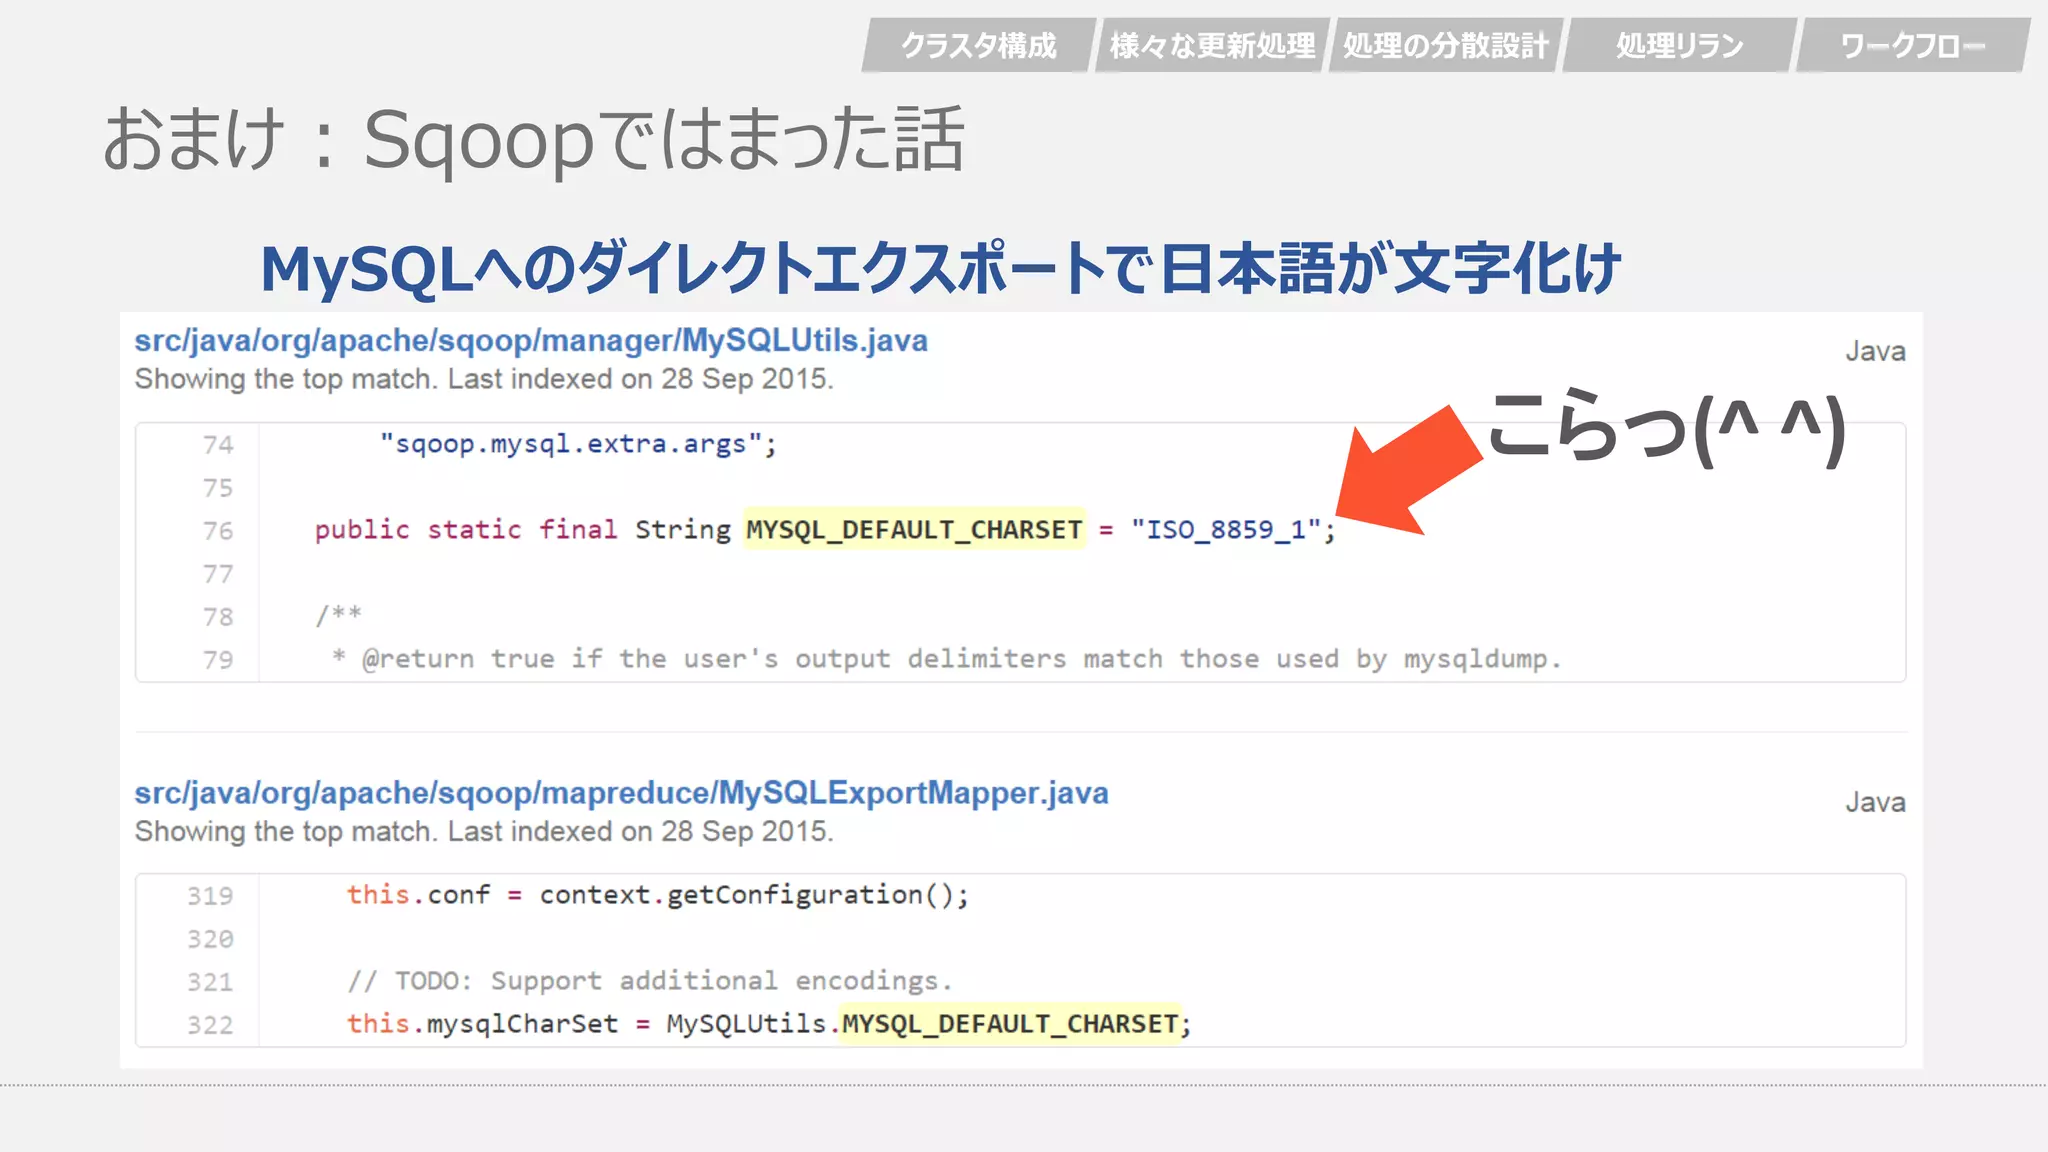The image size is (2048, 1152).
Task: Click the context.getConfiguration() code line
Action: [x=657, y=895]
